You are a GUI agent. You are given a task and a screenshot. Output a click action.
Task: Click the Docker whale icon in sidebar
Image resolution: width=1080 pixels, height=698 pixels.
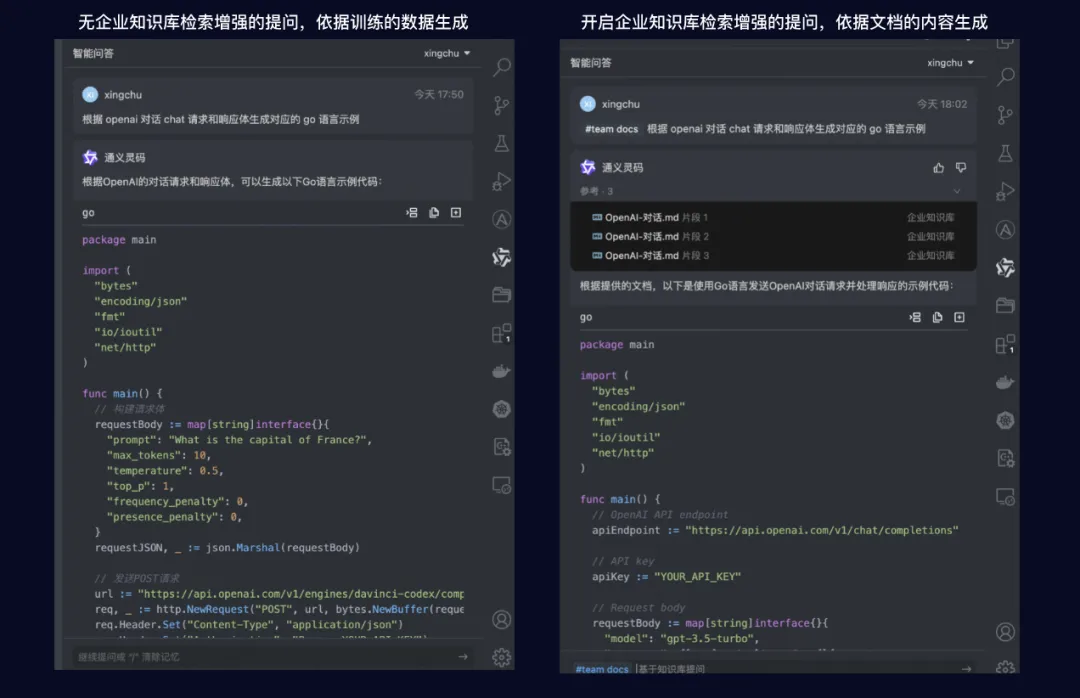coord(501,370)
